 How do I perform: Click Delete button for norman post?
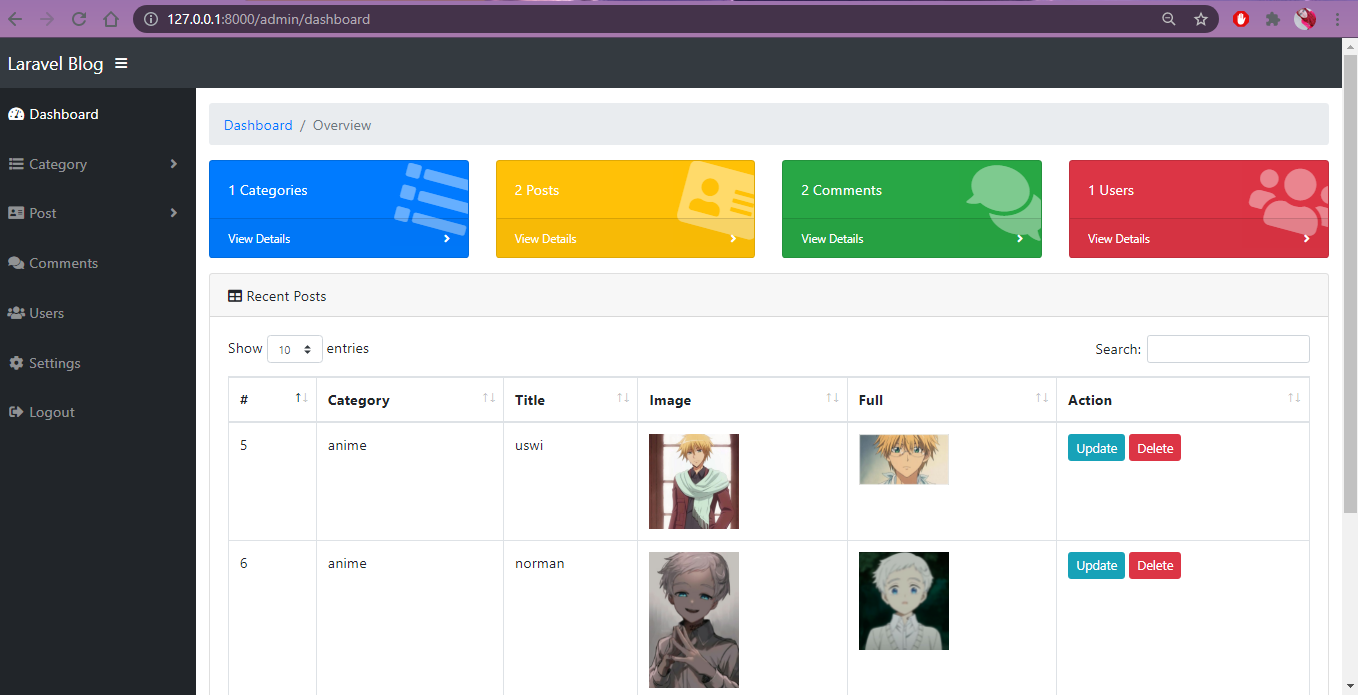[x=1155, y=566]
